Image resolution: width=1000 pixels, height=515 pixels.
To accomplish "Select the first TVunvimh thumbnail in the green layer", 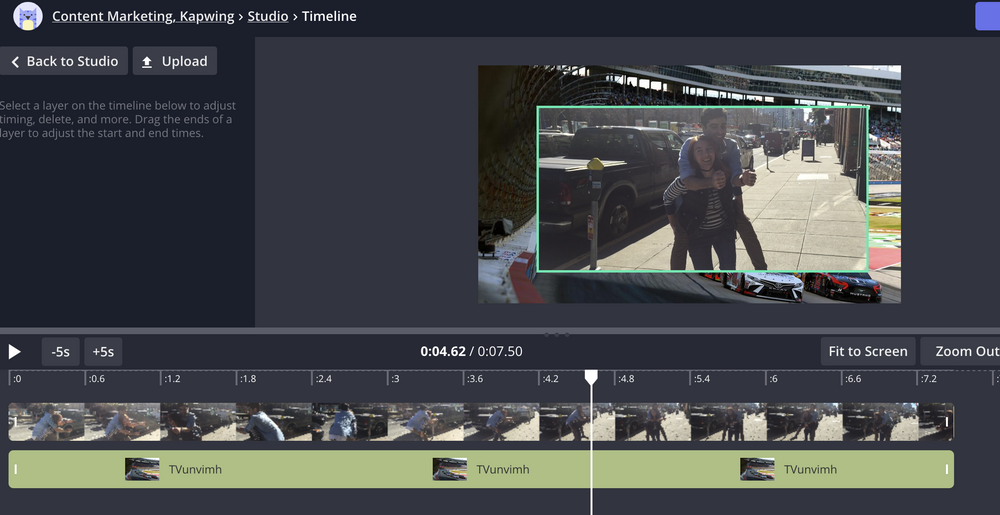I will (x=142, y=469).
